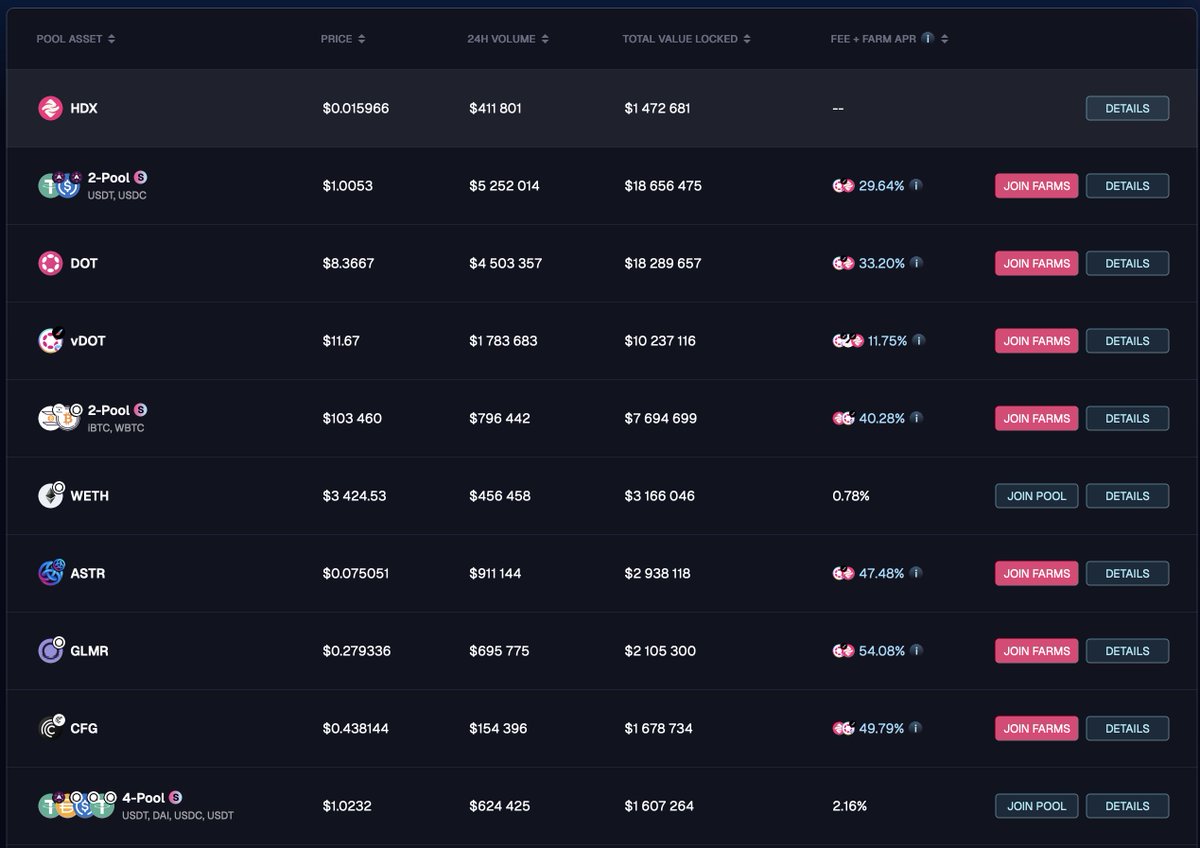Image resolution: width=1200 pixels, height=848 pixels.
Task: Open Details for USDT, USDC 2-Pool
Action: [x=1127, y=186]
